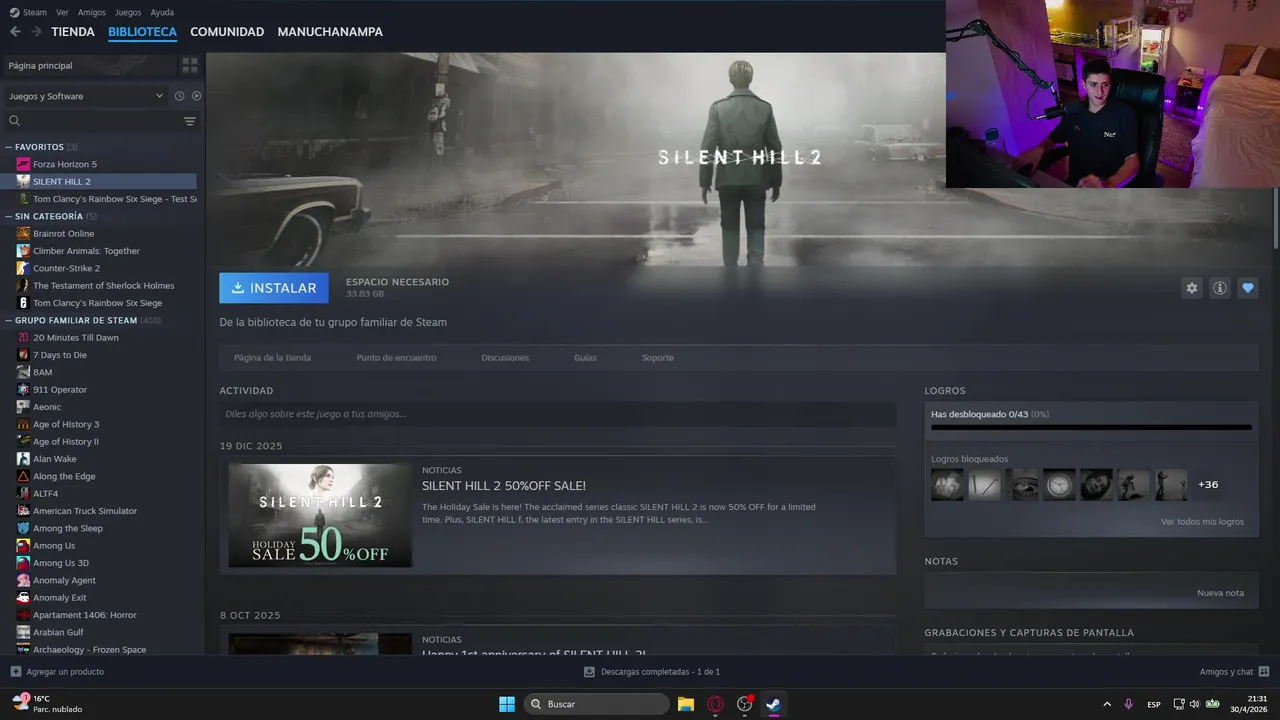Open the Ver menu
Viewport: 1280px width, 720px height.
point(62,12)
